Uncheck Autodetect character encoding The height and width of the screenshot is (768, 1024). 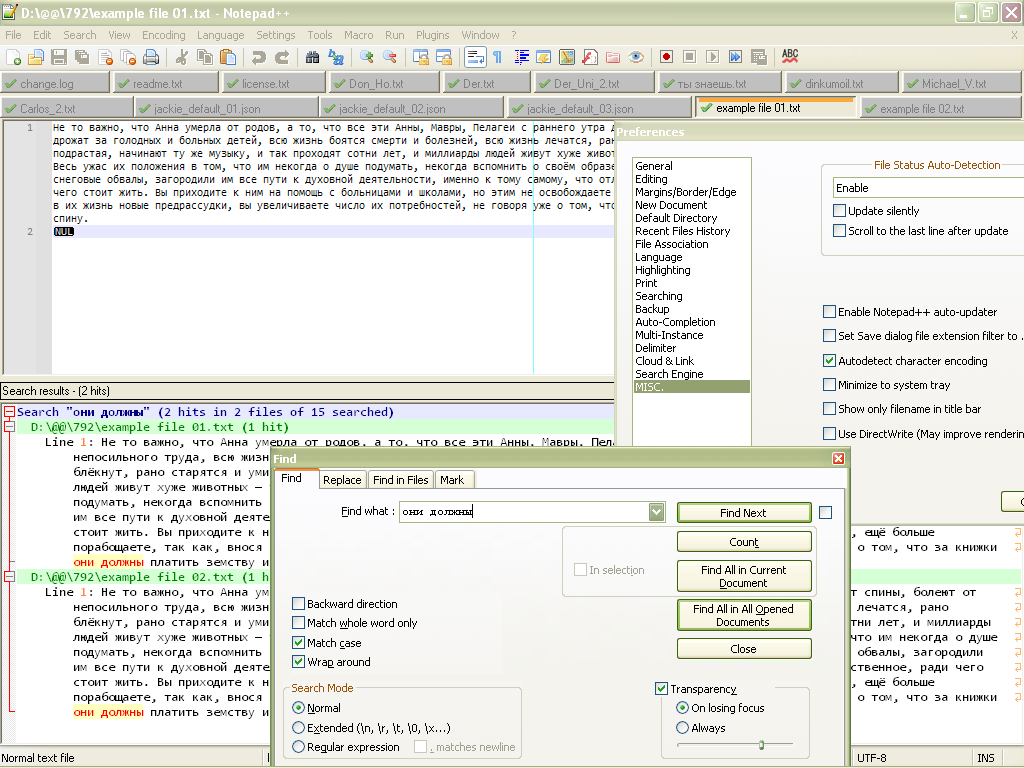(829, 360)
